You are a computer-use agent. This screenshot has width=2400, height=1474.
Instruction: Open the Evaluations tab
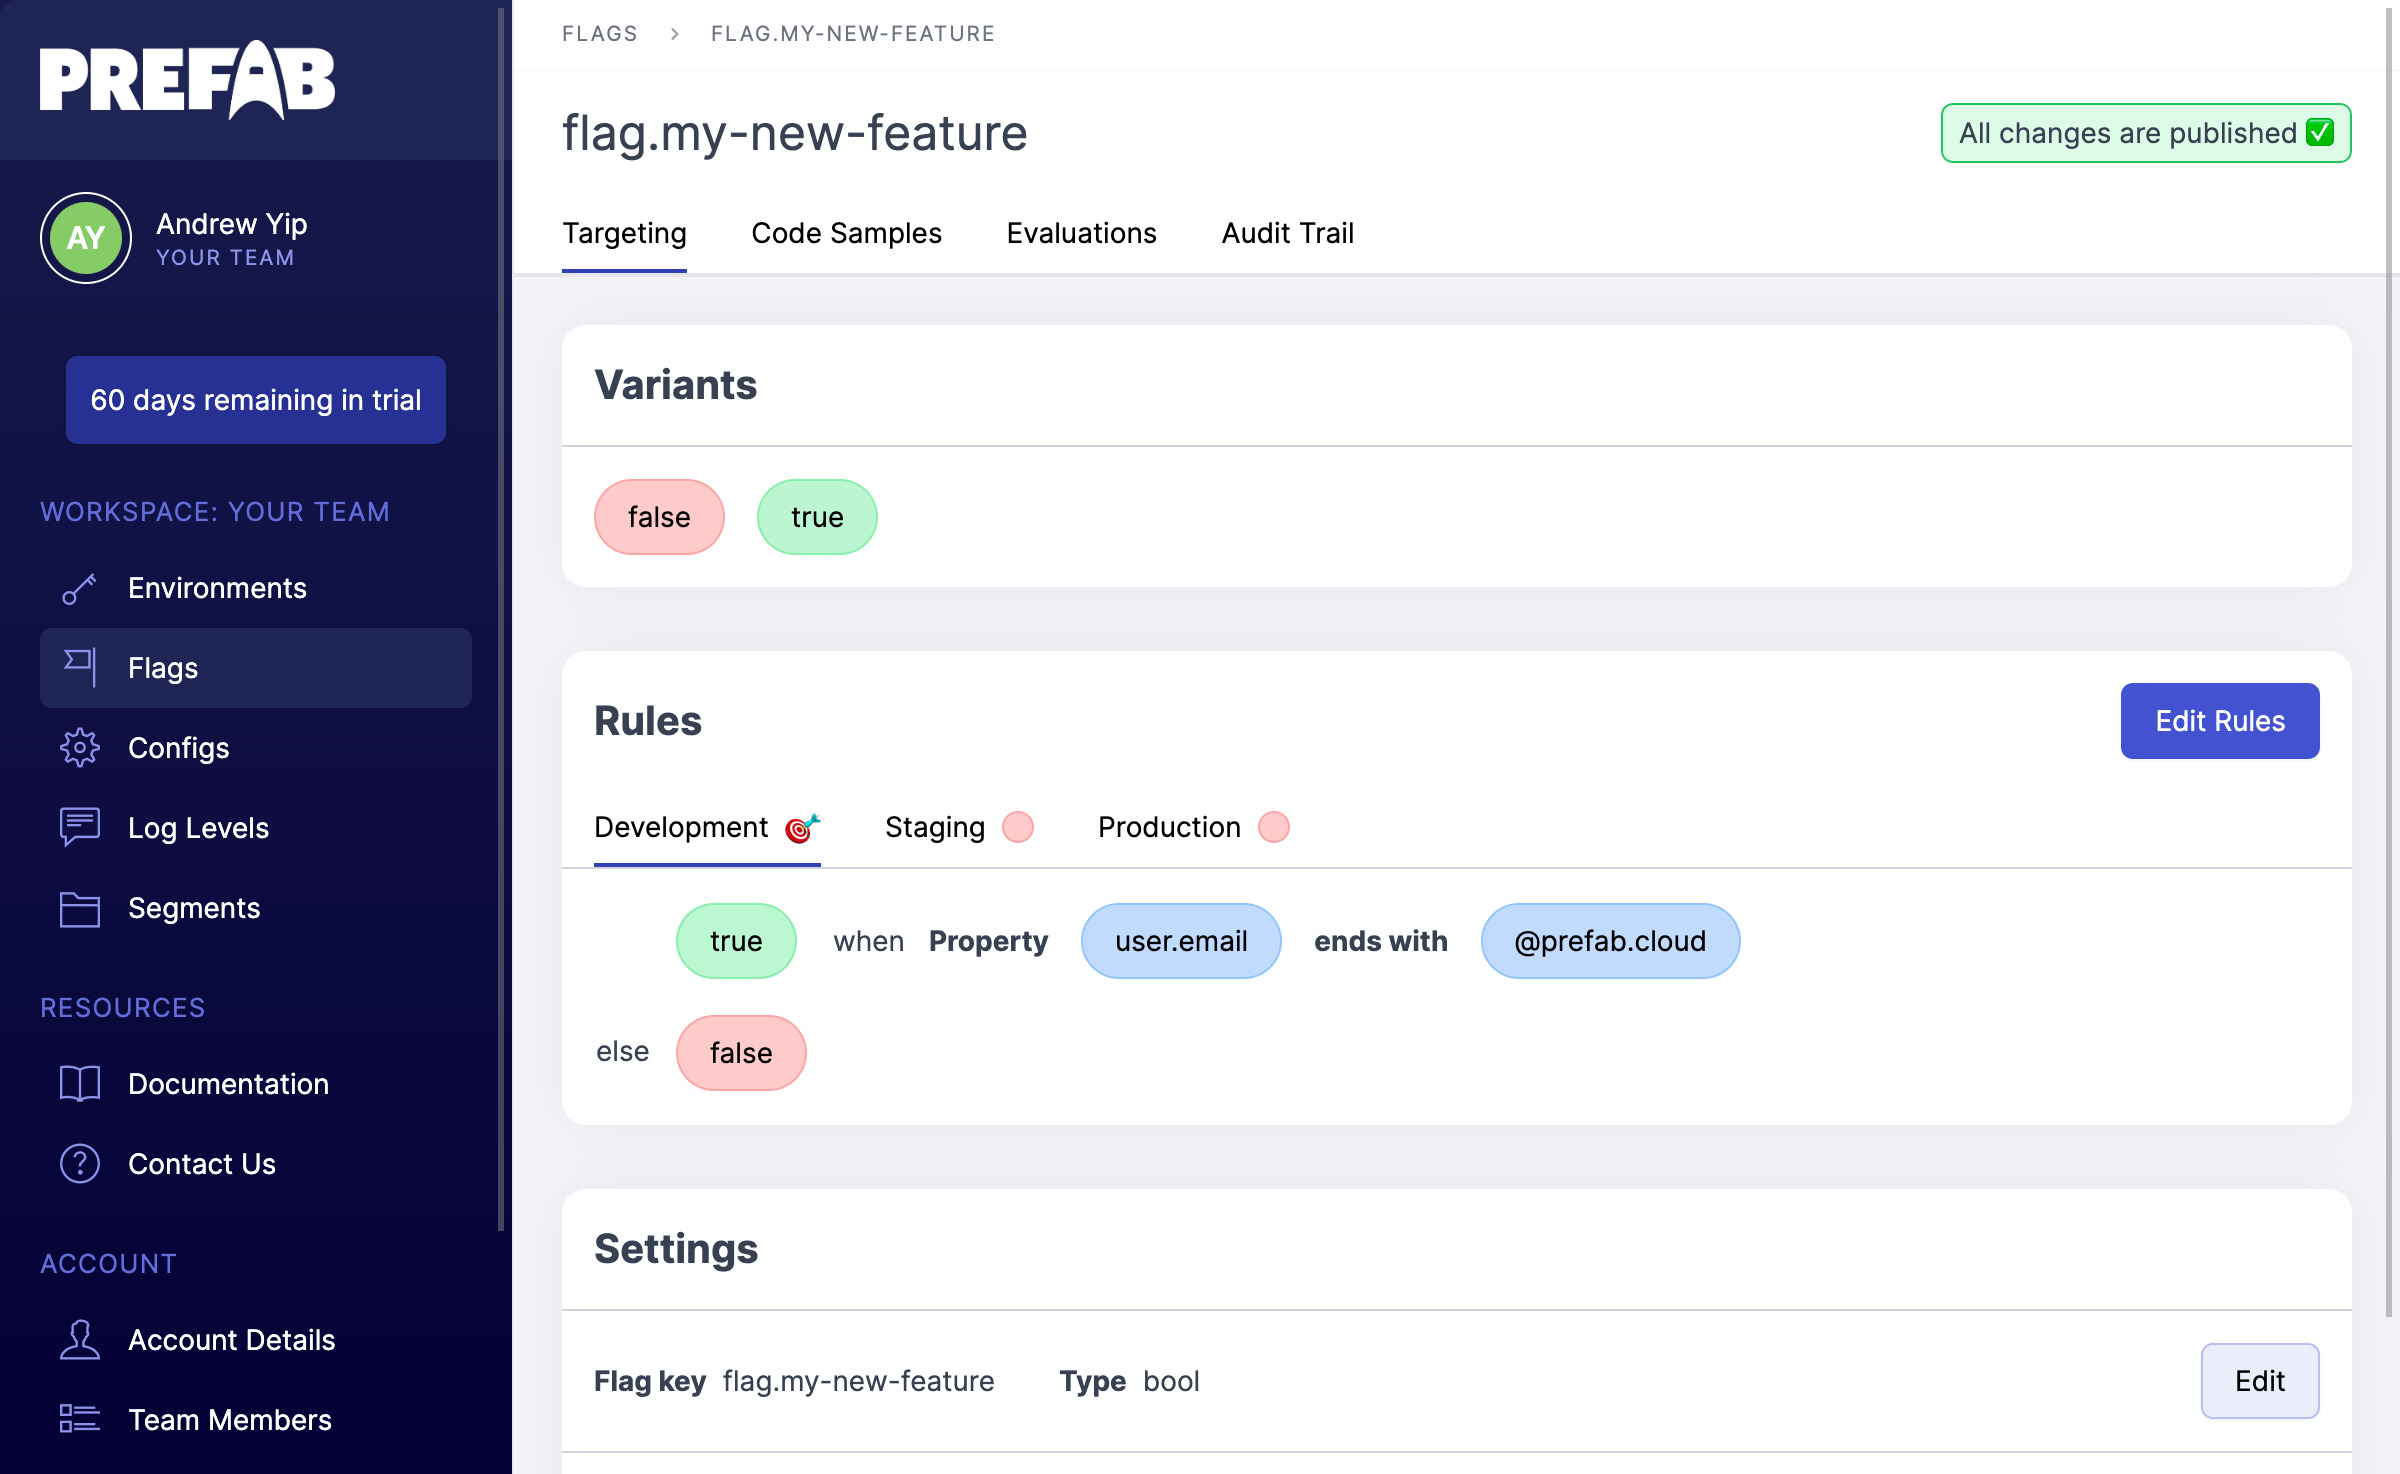click(1082, 233)
